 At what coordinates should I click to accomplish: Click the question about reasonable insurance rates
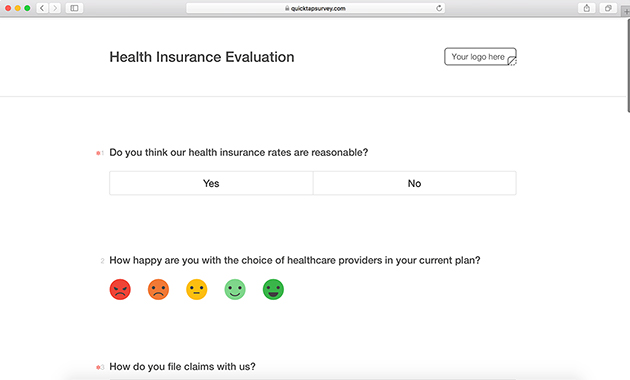pyautogui.click(x=239, y=153)
